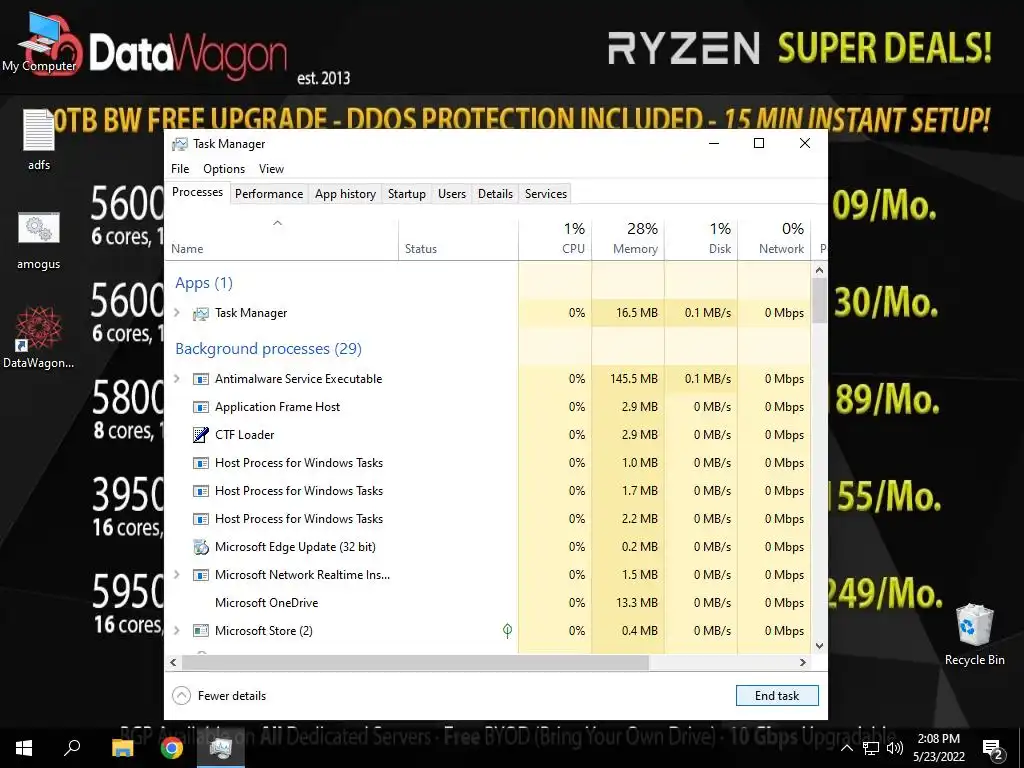
Task: Click the Application Frame Host process icon
Action: tap(200, 408)
